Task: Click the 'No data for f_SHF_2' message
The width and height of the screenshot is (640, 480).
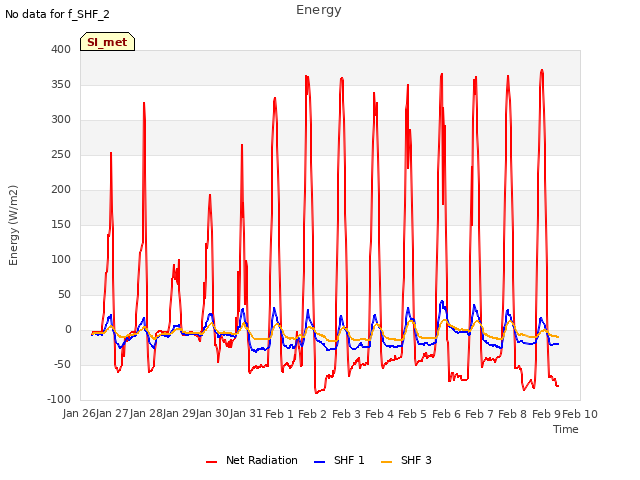Action: (x=57, y=14)
